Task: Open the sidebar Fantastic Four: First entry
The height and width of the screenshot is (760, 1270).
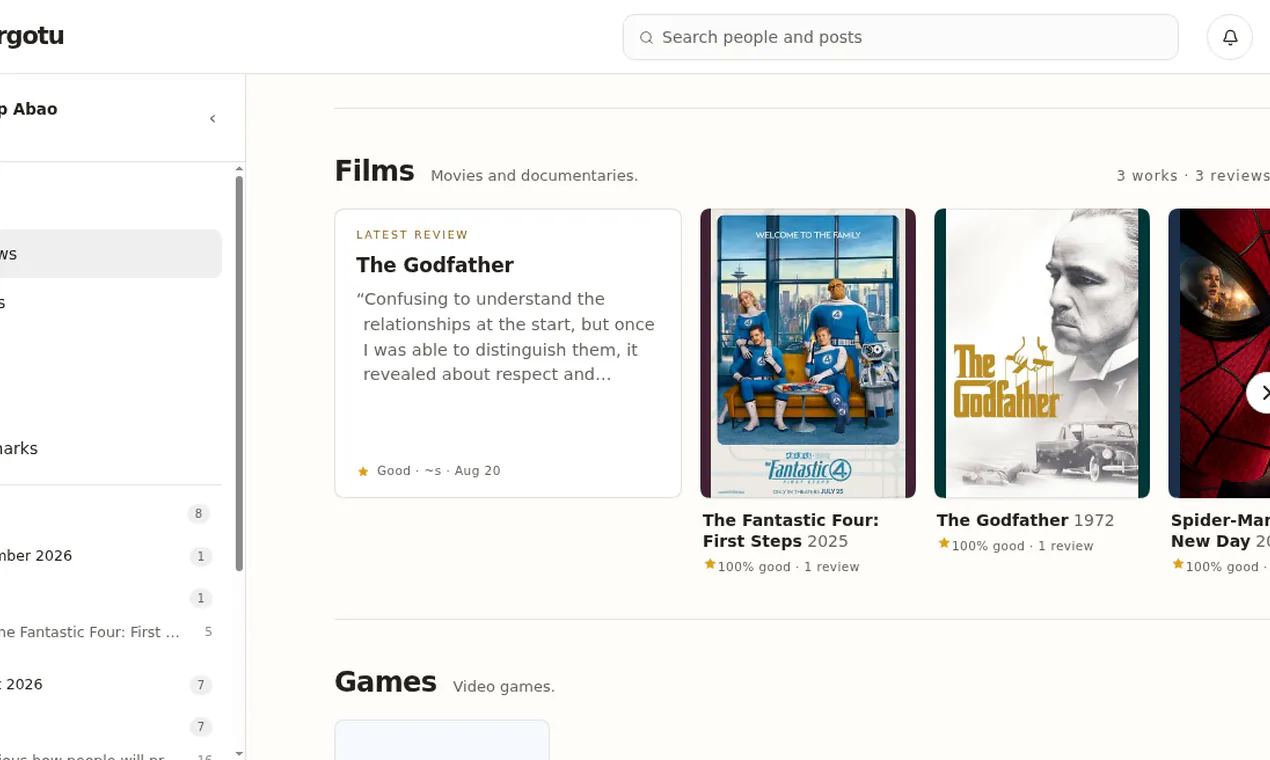Action: pos(108,632)
